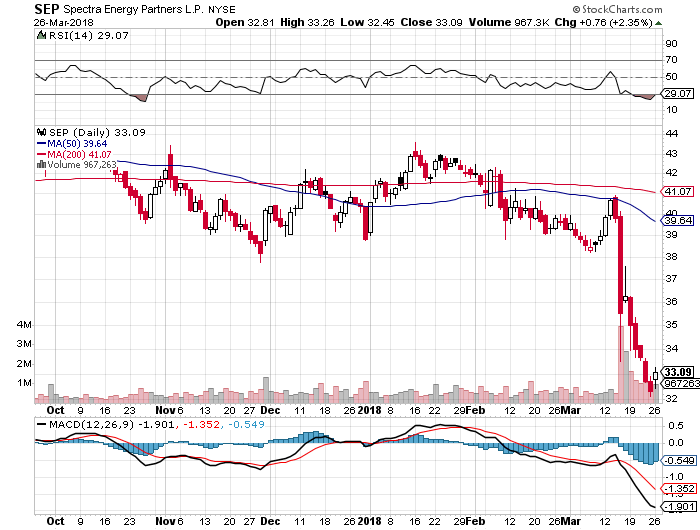Click the Volume 967.3K header value
The width and height of the screenshot is (700, 530).
tap(509, 22)
